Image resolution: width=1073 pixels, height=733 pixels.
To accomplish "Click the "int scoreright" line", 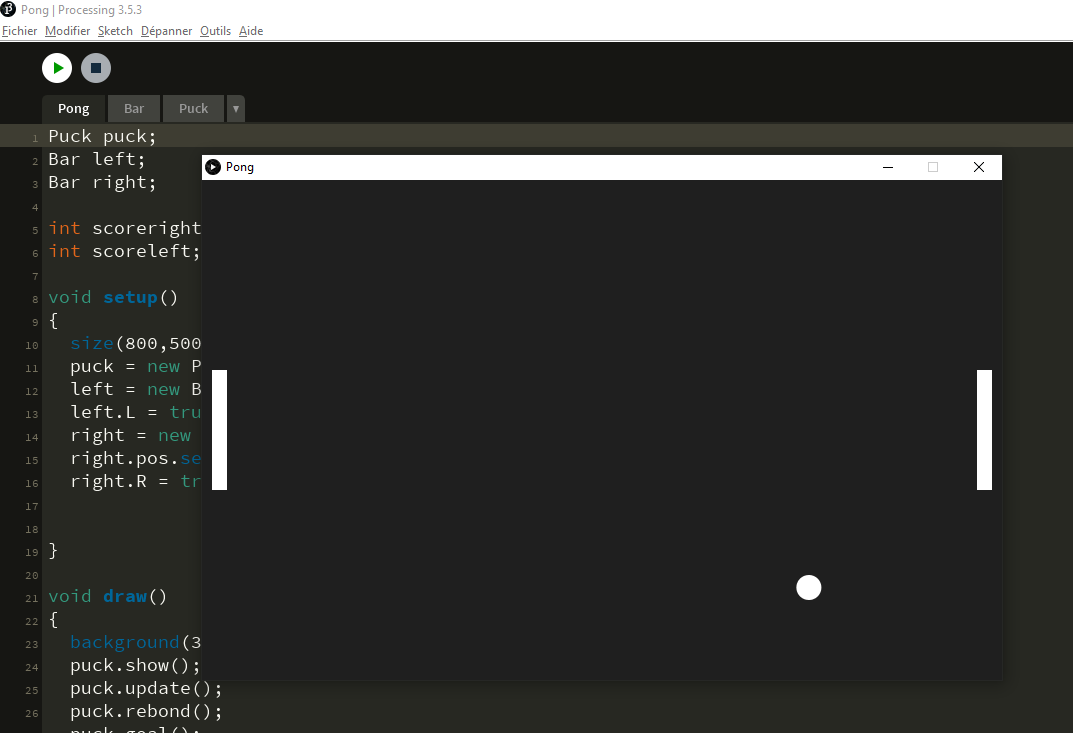I will (x=124, y=228).
